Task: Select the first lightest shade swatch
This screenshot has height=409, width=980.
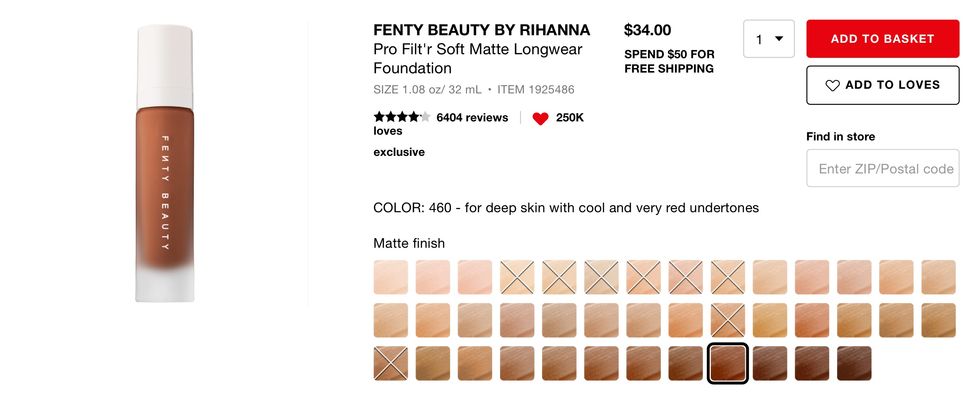Action: tap(390, 277)
